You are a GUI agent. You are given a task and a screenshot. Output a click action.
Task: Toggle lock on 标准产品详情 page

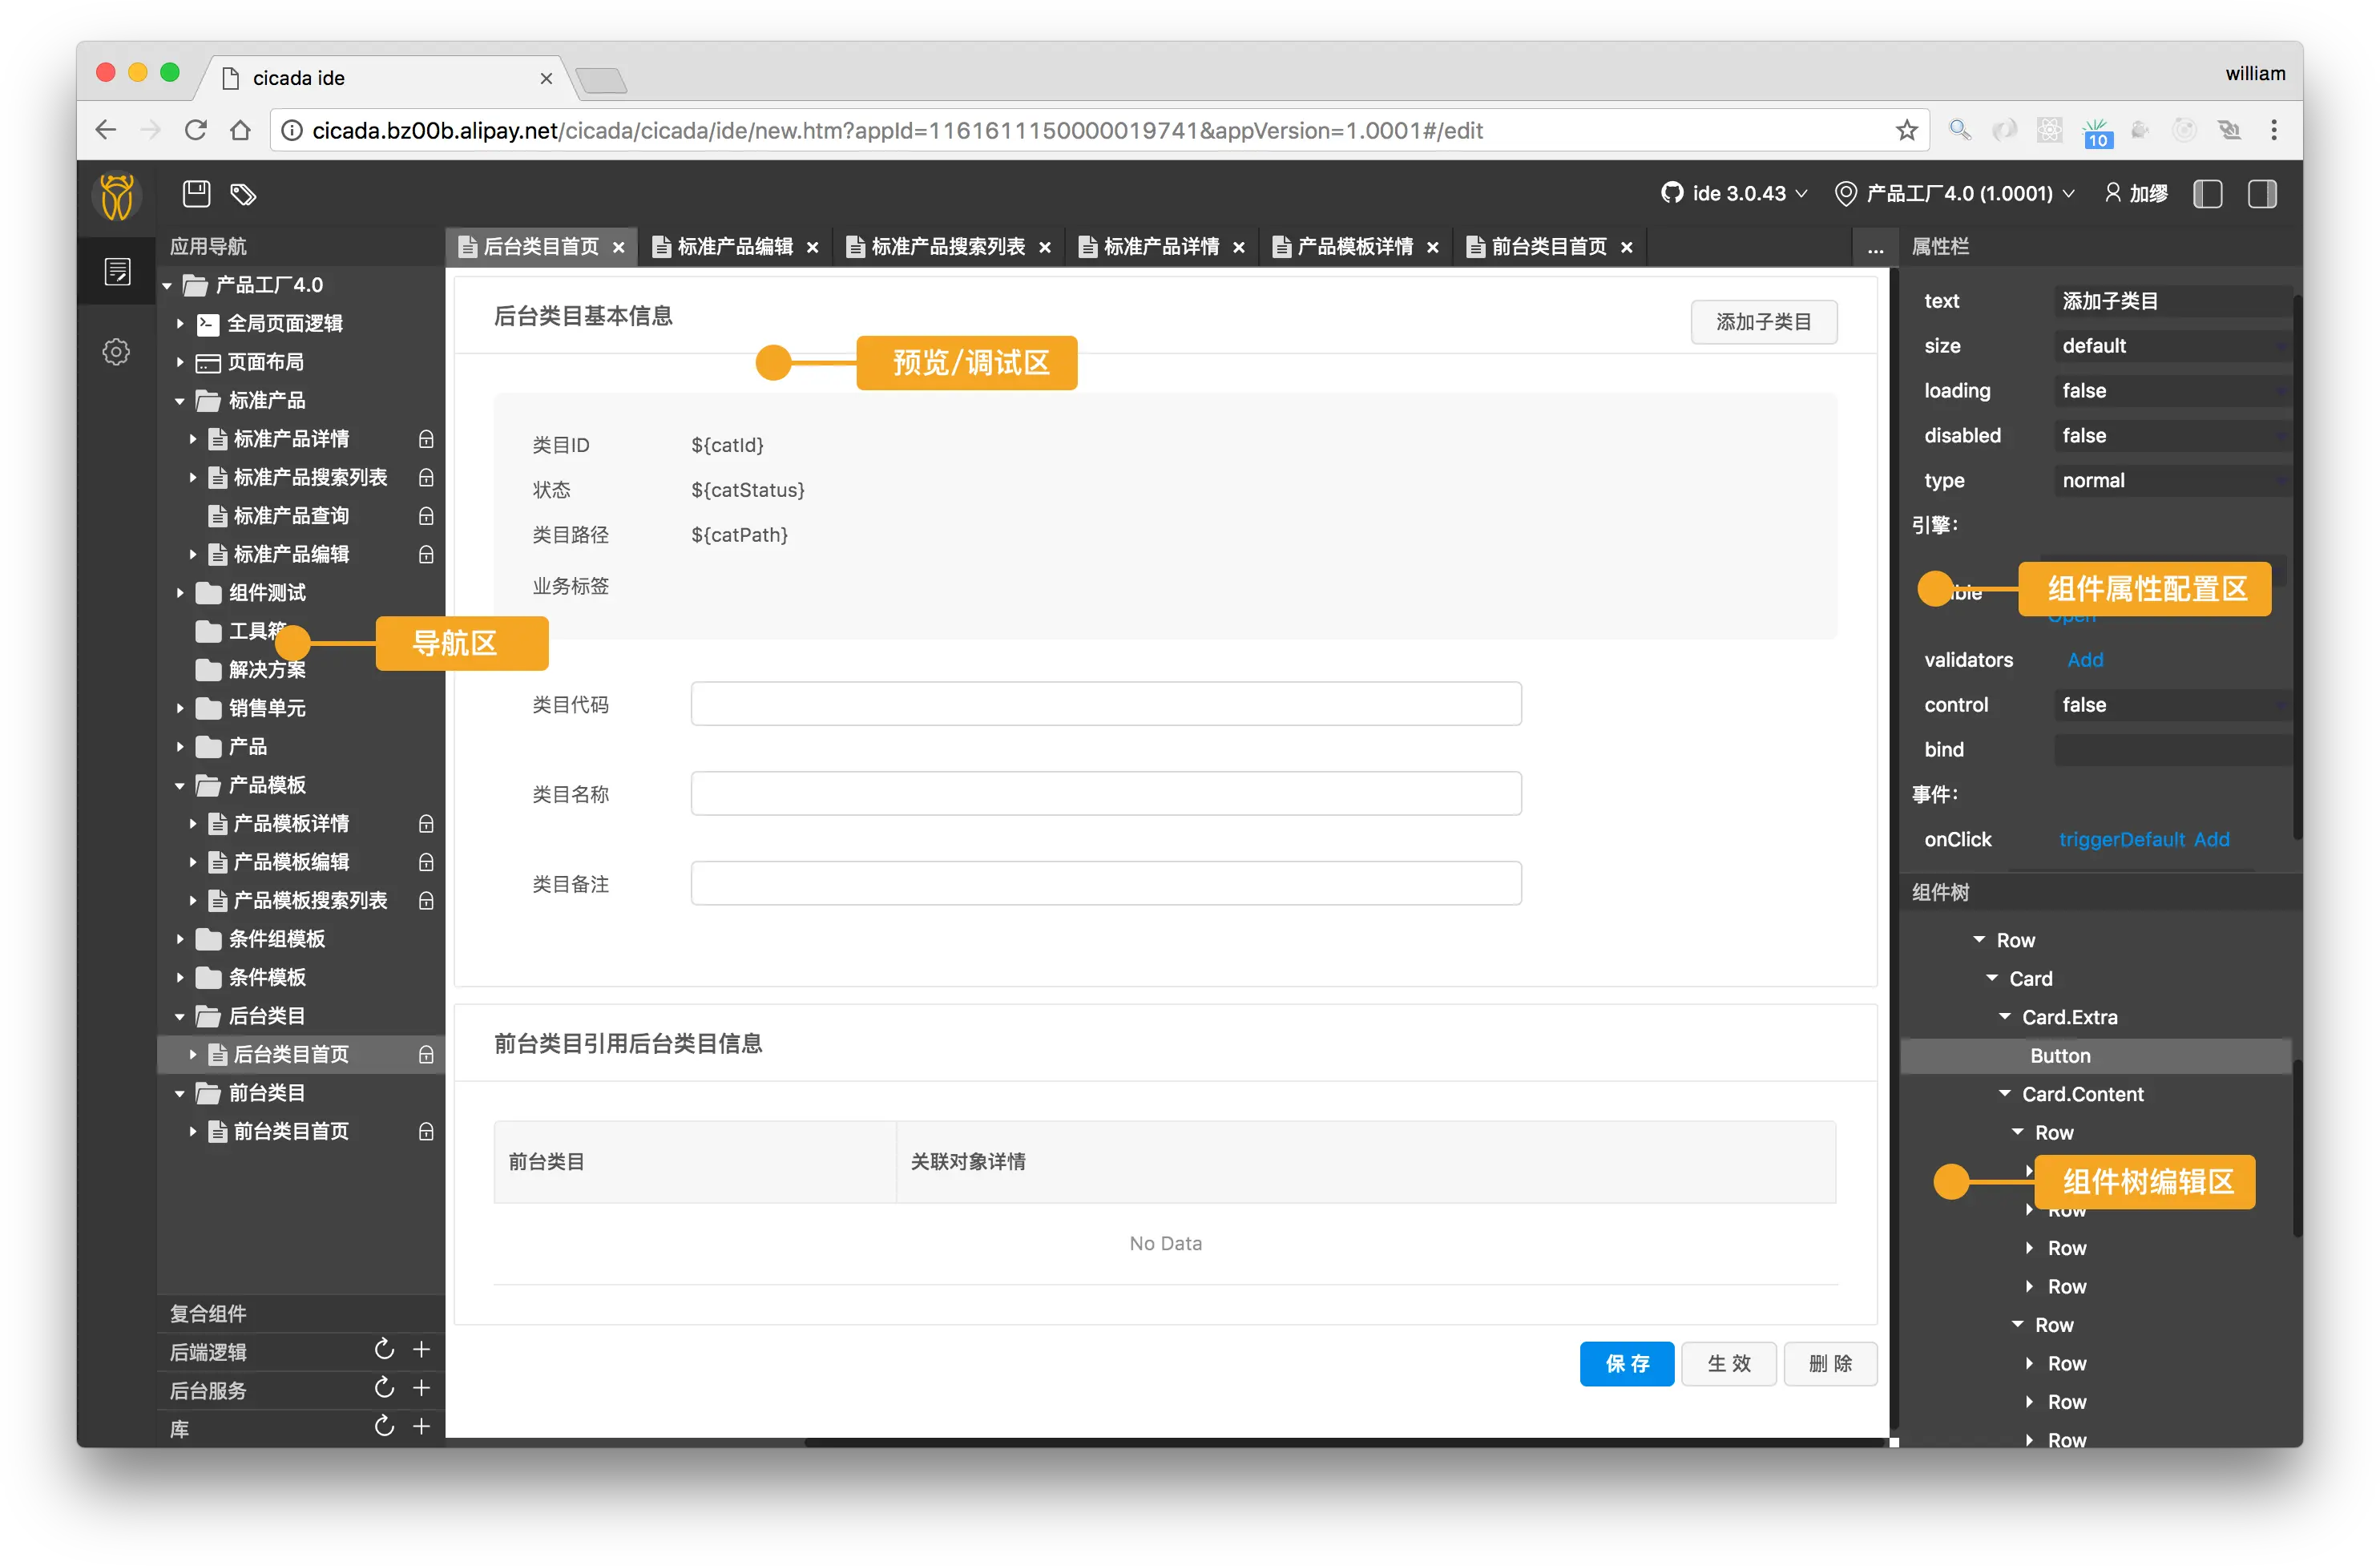[x=426, y=439]
